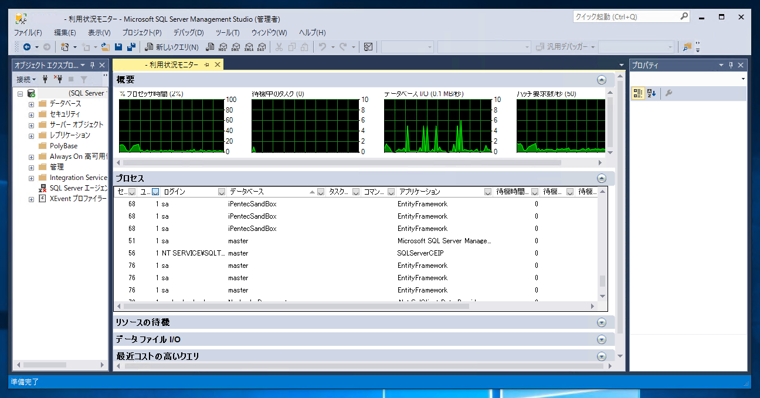
Task: Click the find in files icon
Action: [687, 47]
